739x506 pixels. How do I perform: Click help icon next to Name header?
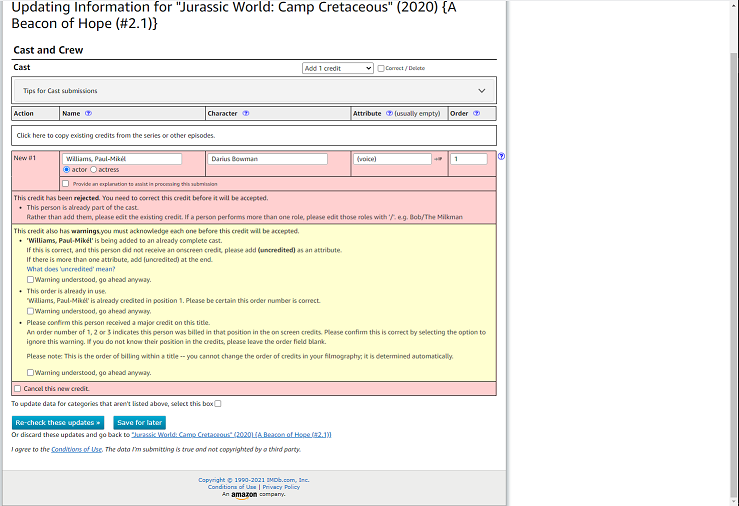coord(89,114)
